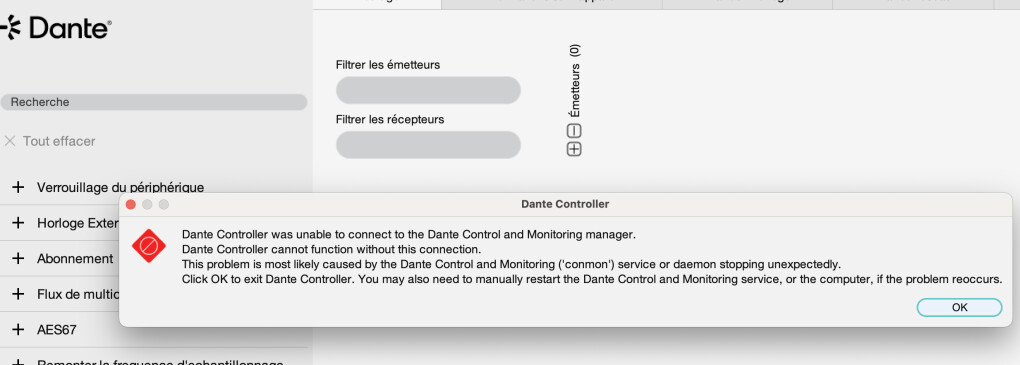Click the X icon beside Tout effacer
The width and height of the screenshot is (1020, 365).
coord(10,141)
